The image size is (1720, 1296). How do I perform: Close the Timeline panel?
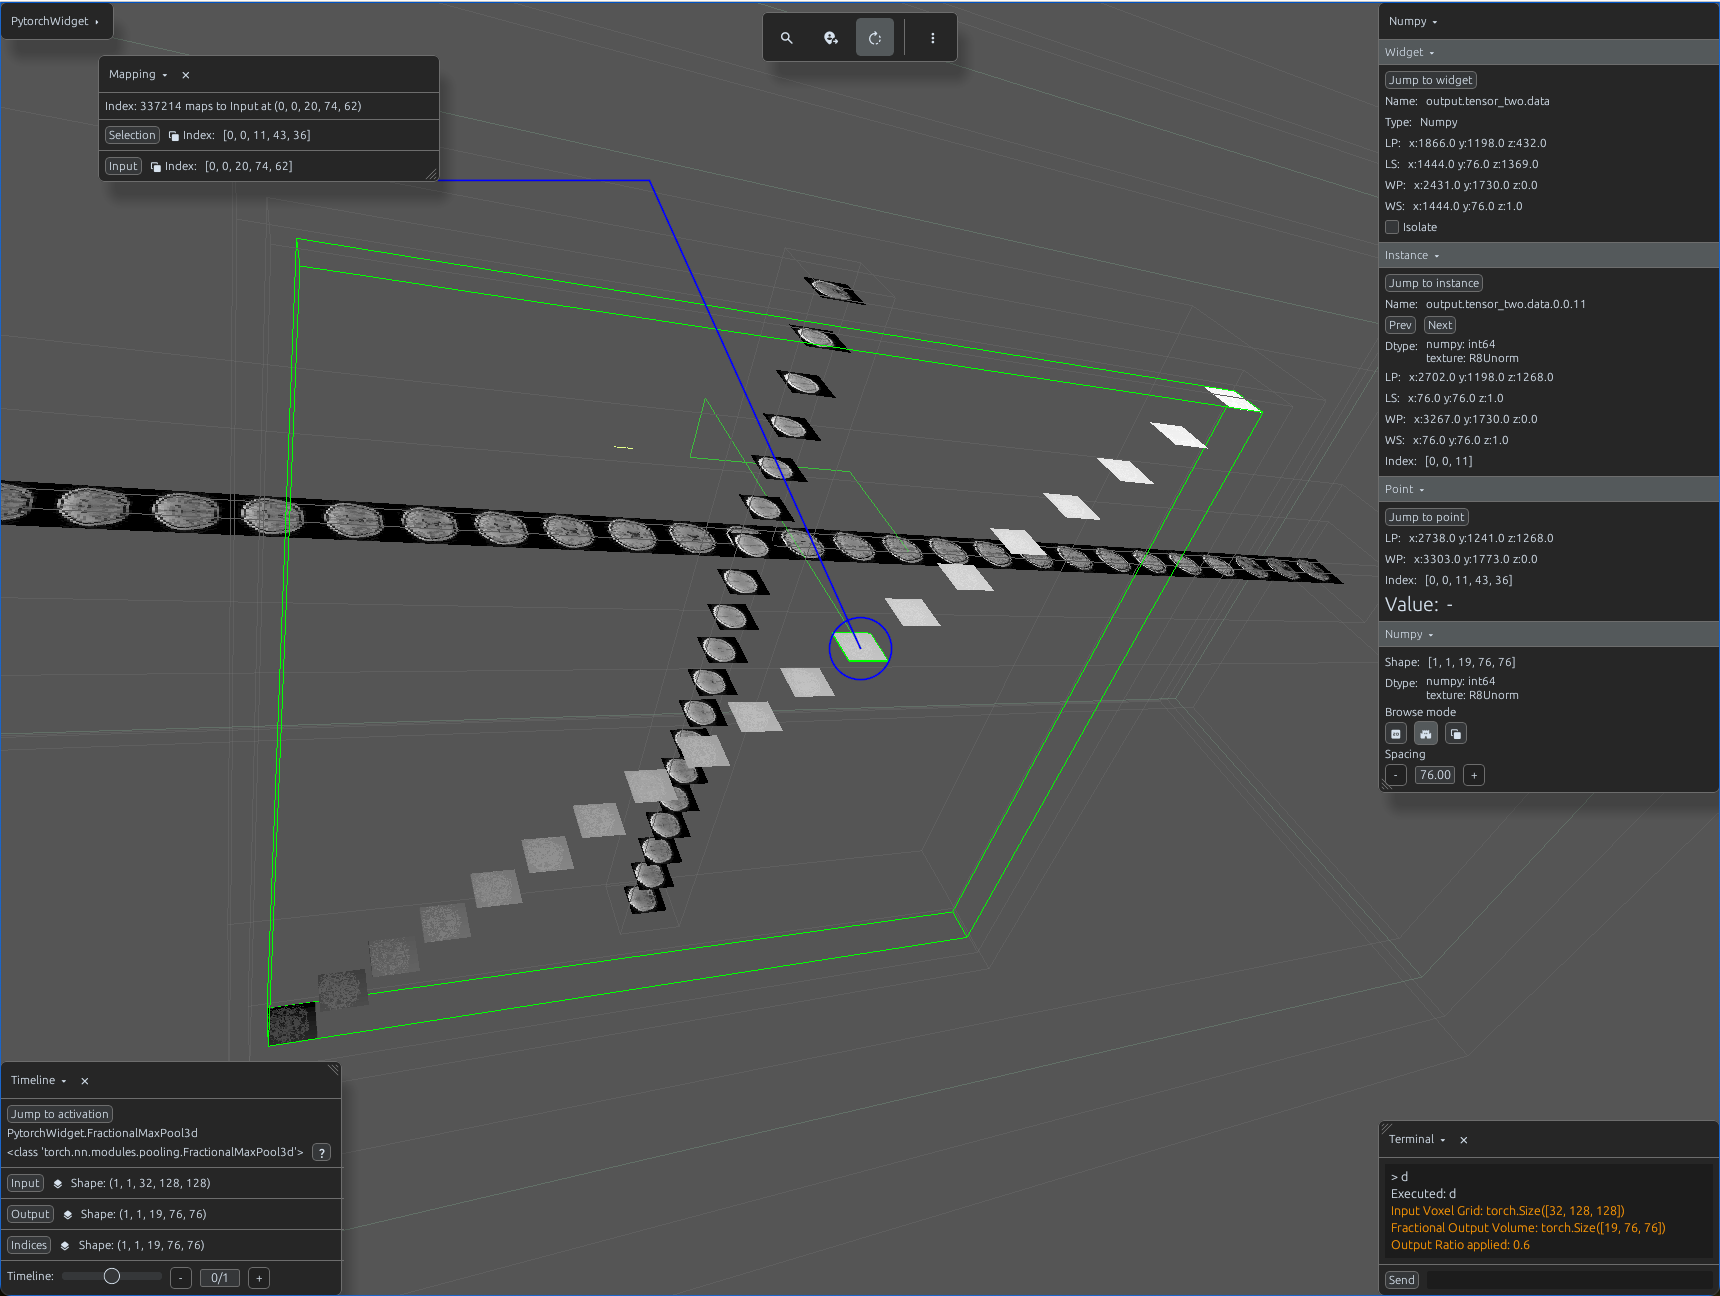pyautogui.click(x=85, y=1081)
